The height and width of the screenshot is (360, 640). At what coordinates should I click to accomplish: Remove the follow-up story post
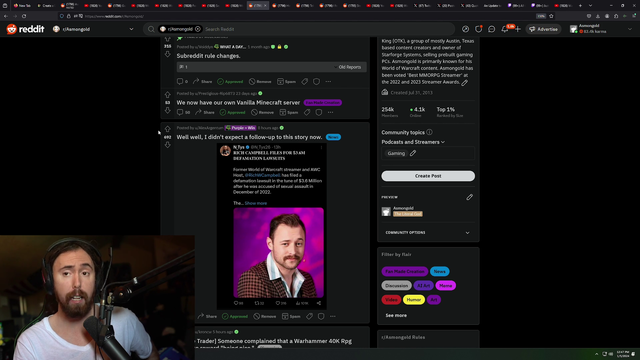(265, 316)
